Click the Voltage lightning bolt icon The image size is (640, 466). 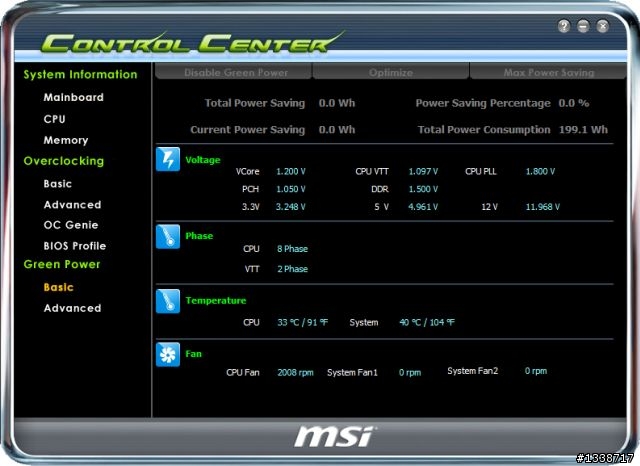point(168,159)
